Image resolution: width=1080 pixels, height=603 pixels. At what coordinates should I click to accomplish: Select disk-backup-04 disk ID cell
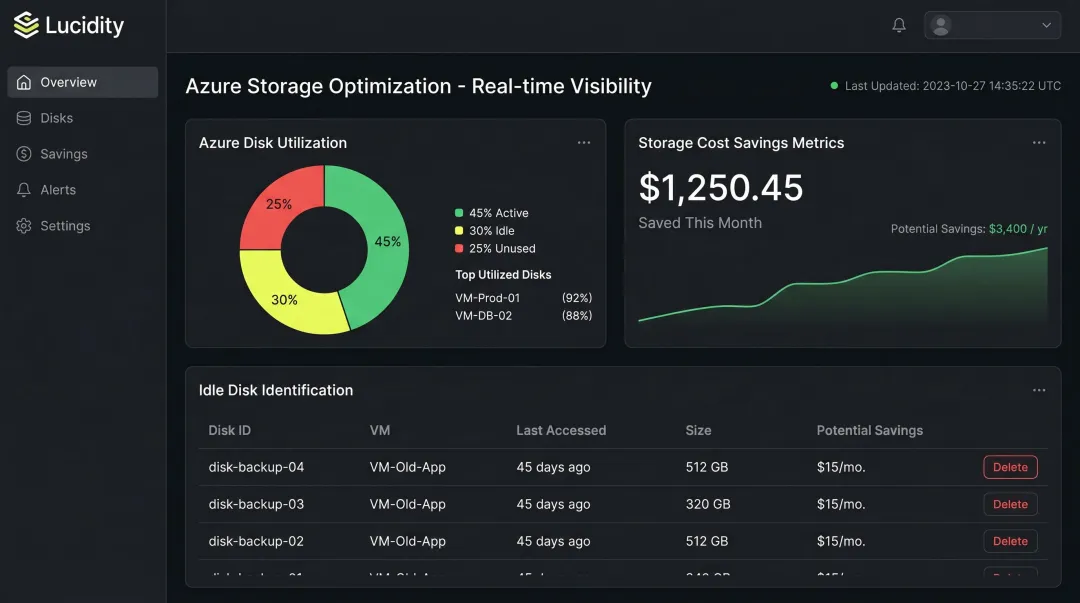tap(256, 467)
